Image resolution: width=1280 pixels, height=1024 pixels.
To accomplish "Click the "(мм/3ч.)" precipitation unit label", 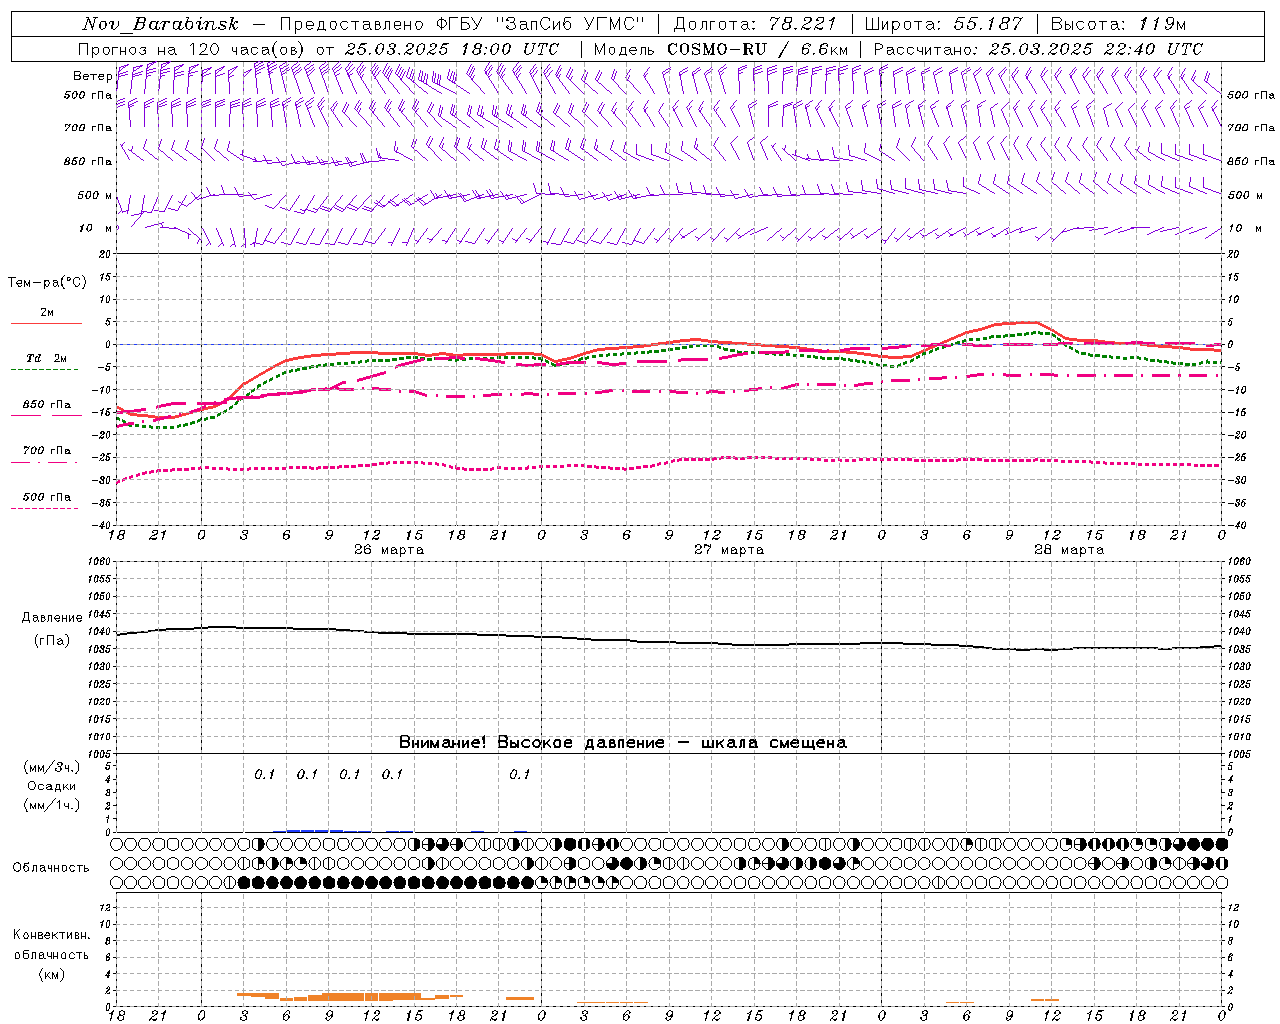I will pyautogui.click(x=52, y=767).
